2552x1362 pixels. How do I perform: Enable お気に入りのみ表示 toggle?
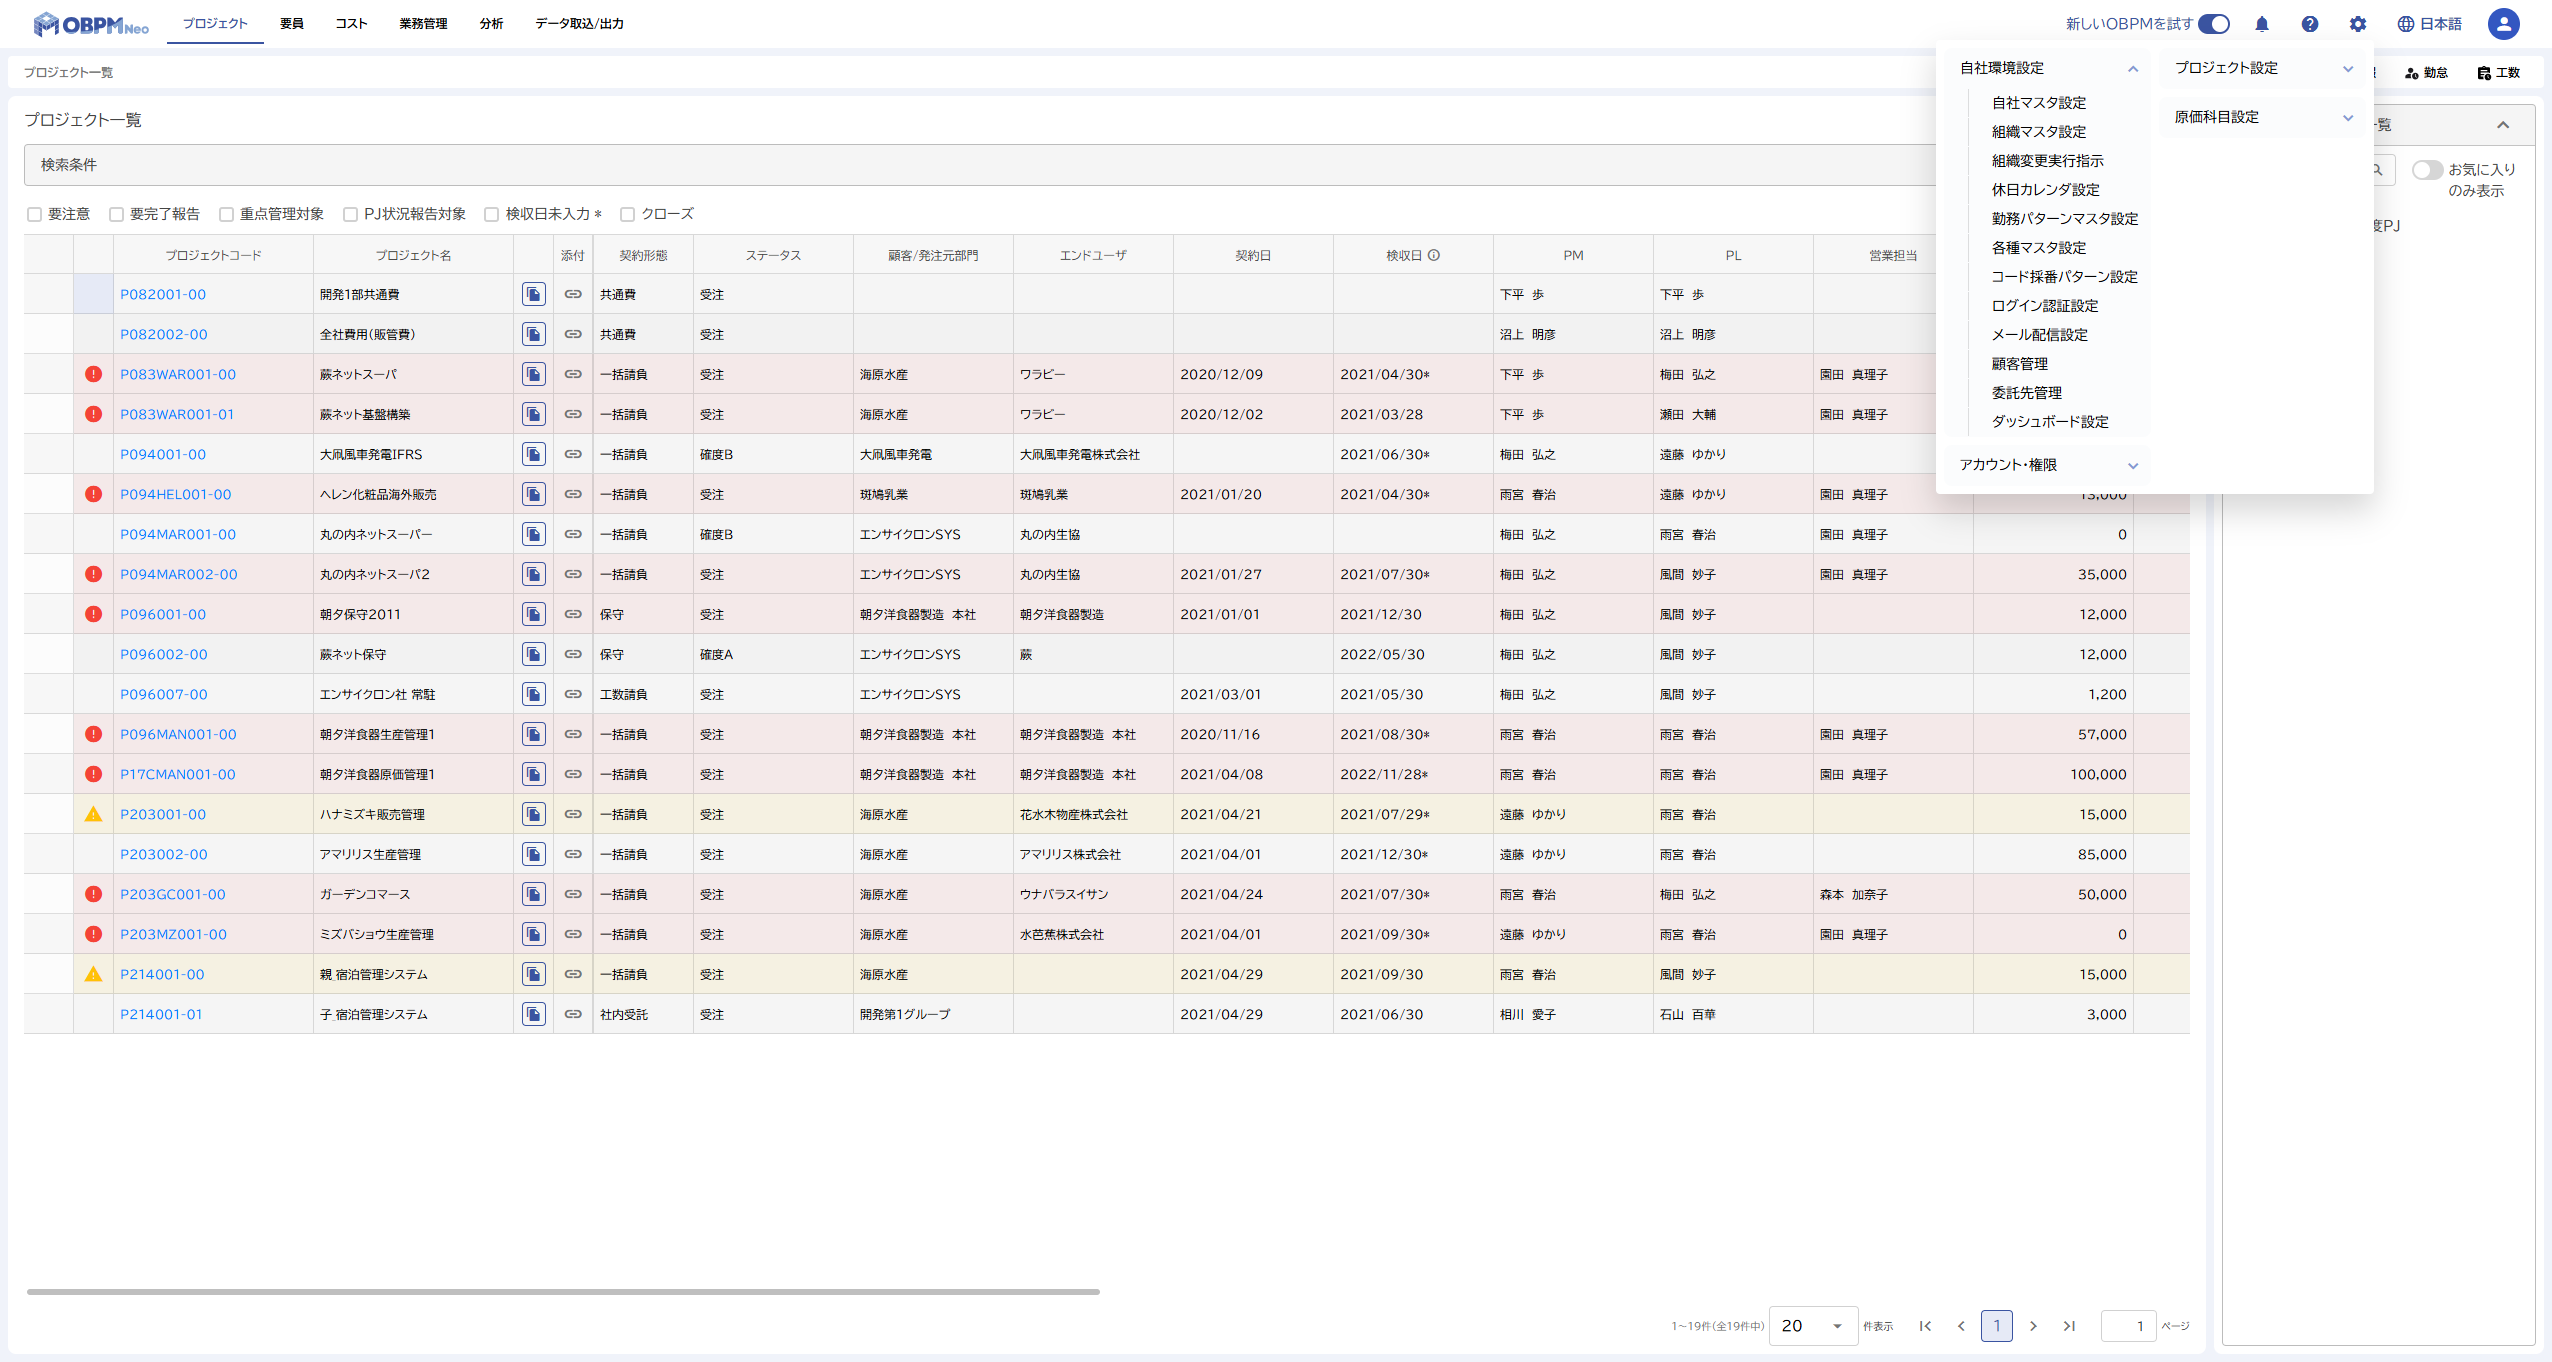2426,170
